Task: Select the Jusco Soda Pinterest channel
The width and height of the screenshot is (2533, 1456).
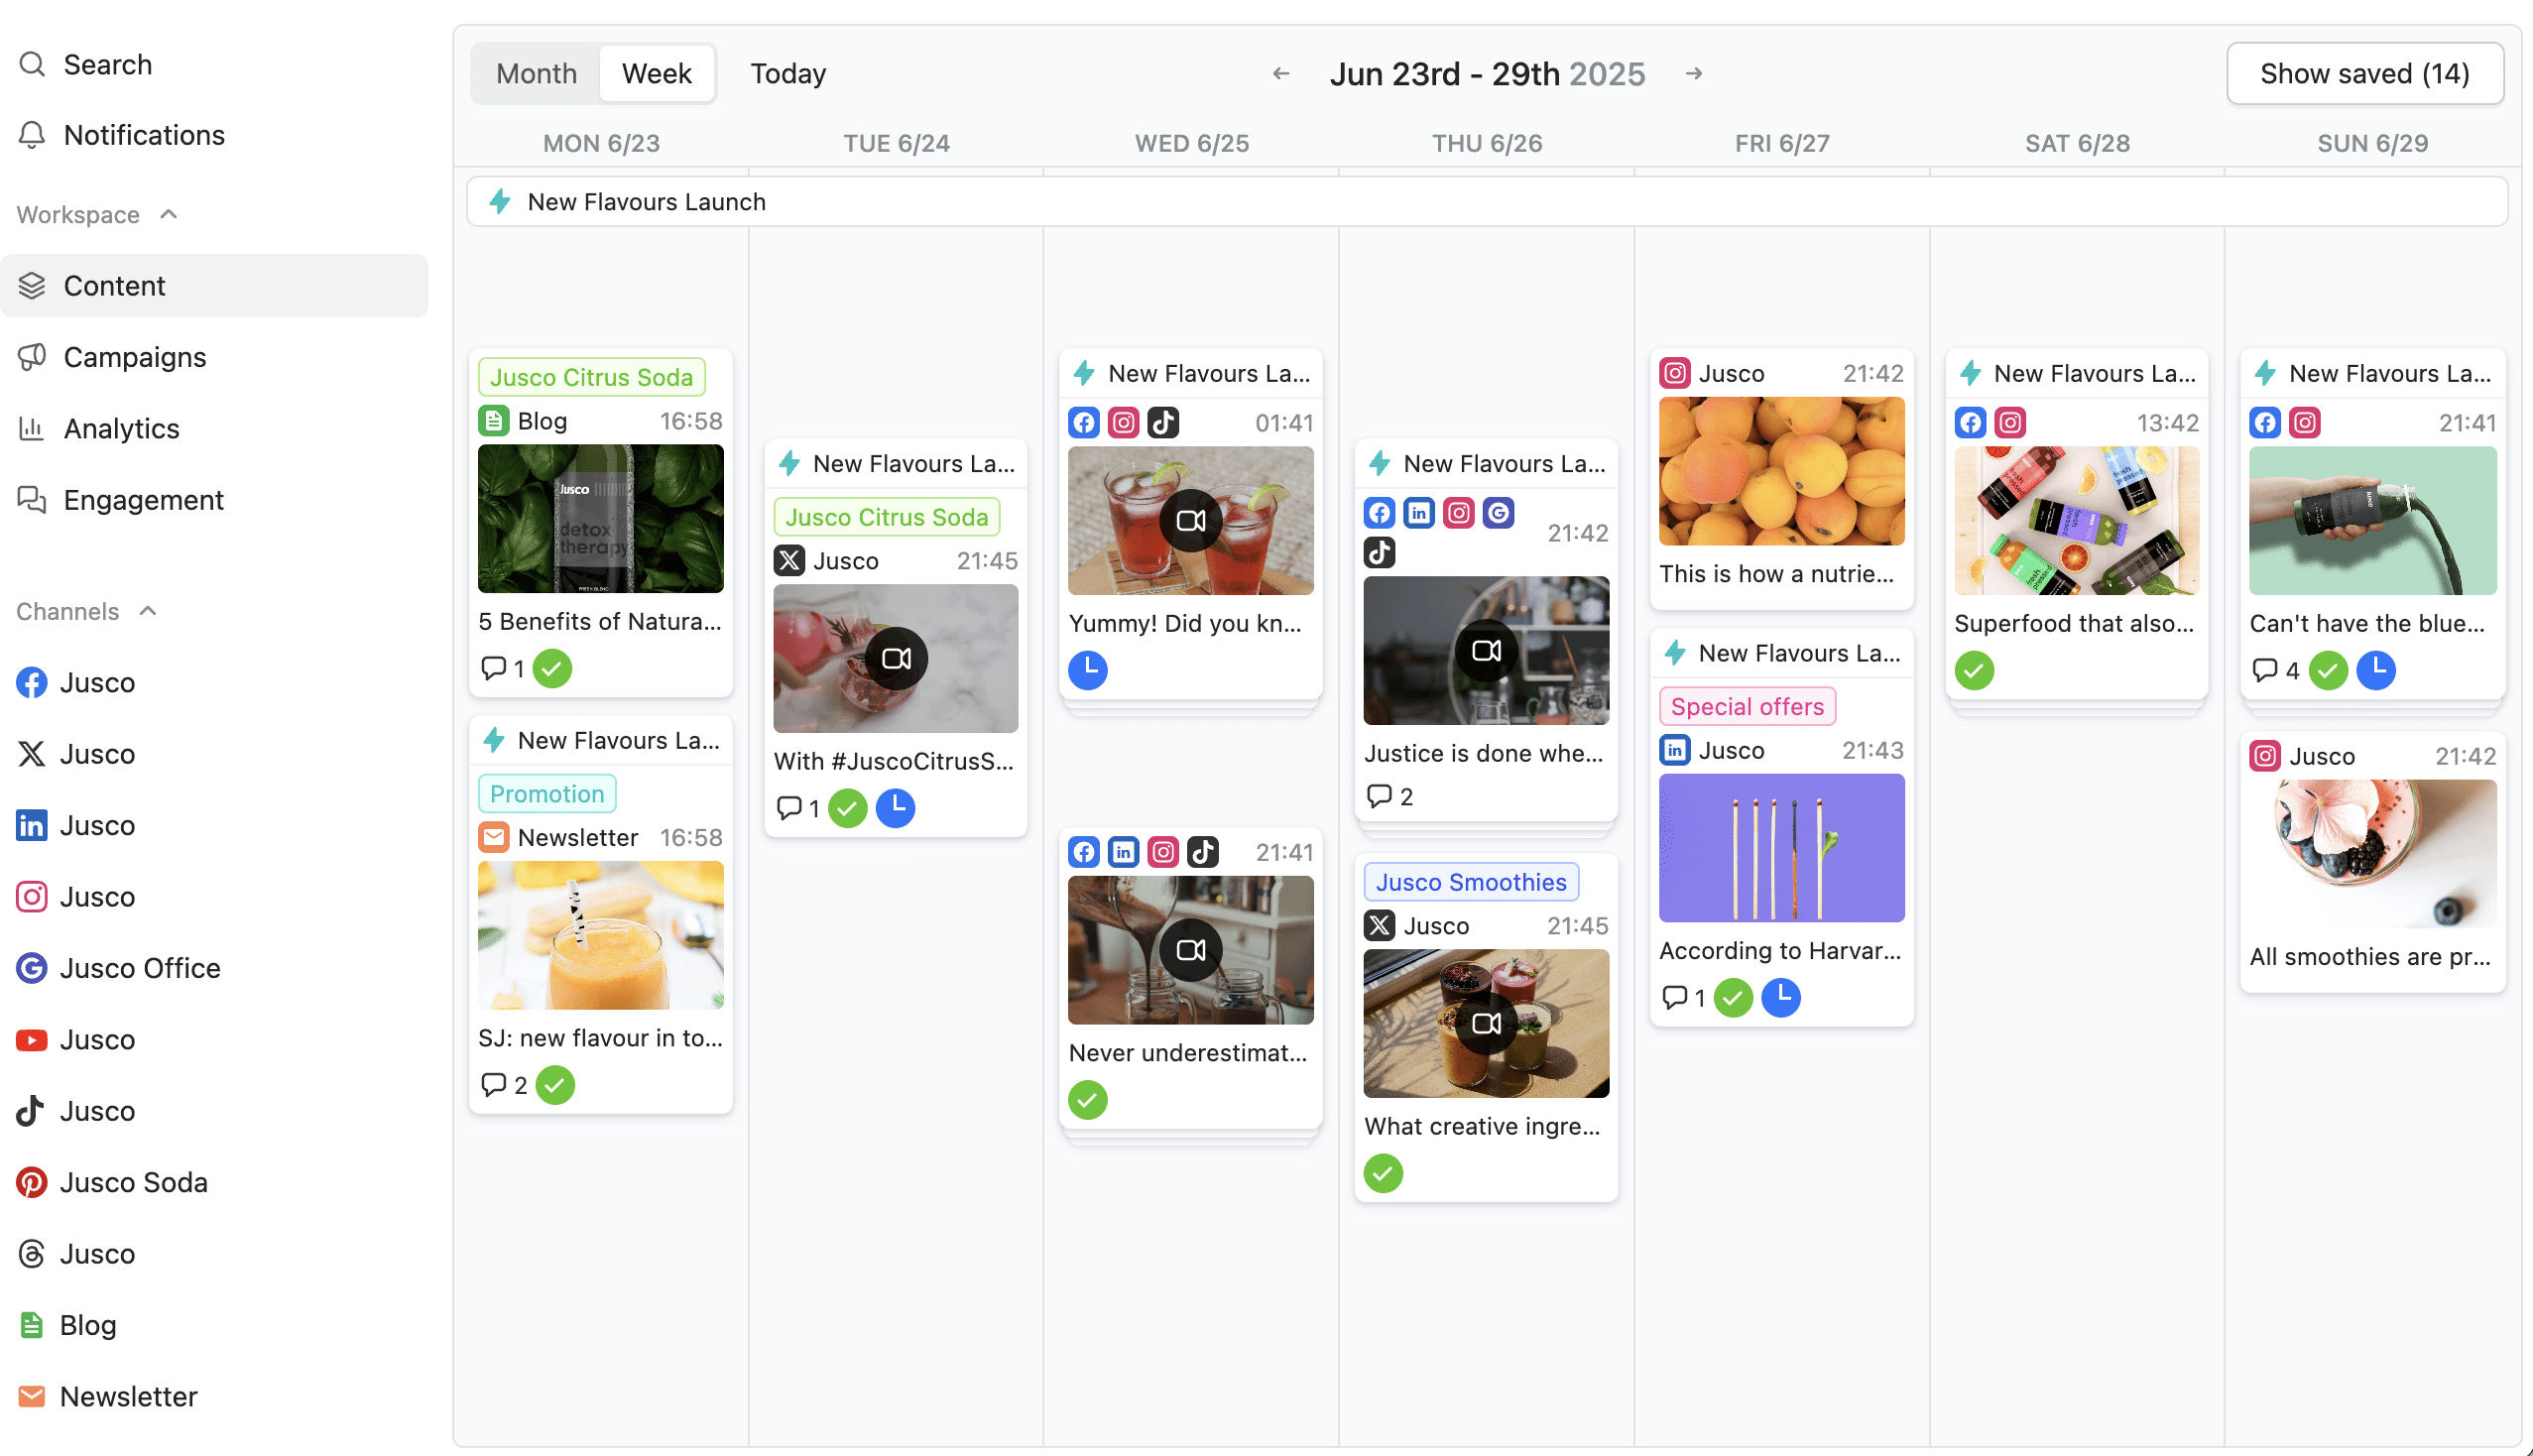Action: click(134, 1182)
